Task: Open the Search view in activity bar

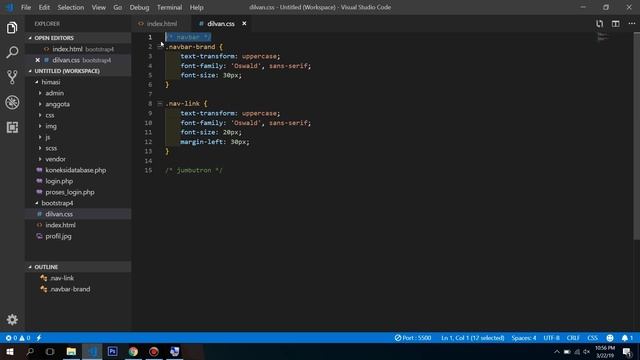Action: [12, 52]
